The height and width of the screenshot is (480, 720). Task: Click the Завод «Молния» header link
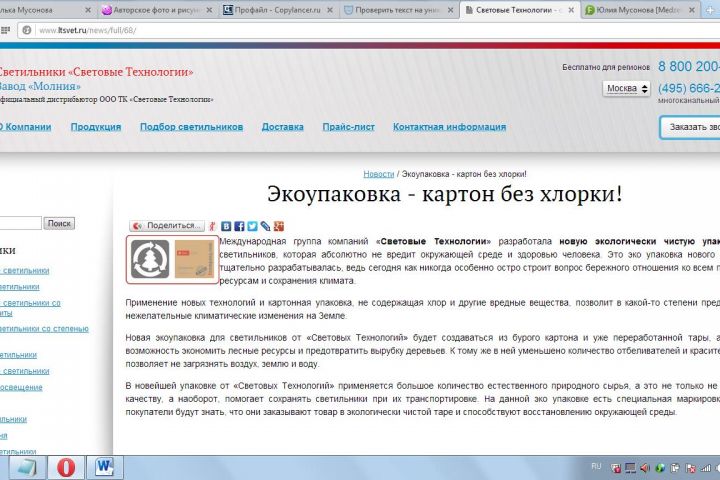(x=40, y=86)
